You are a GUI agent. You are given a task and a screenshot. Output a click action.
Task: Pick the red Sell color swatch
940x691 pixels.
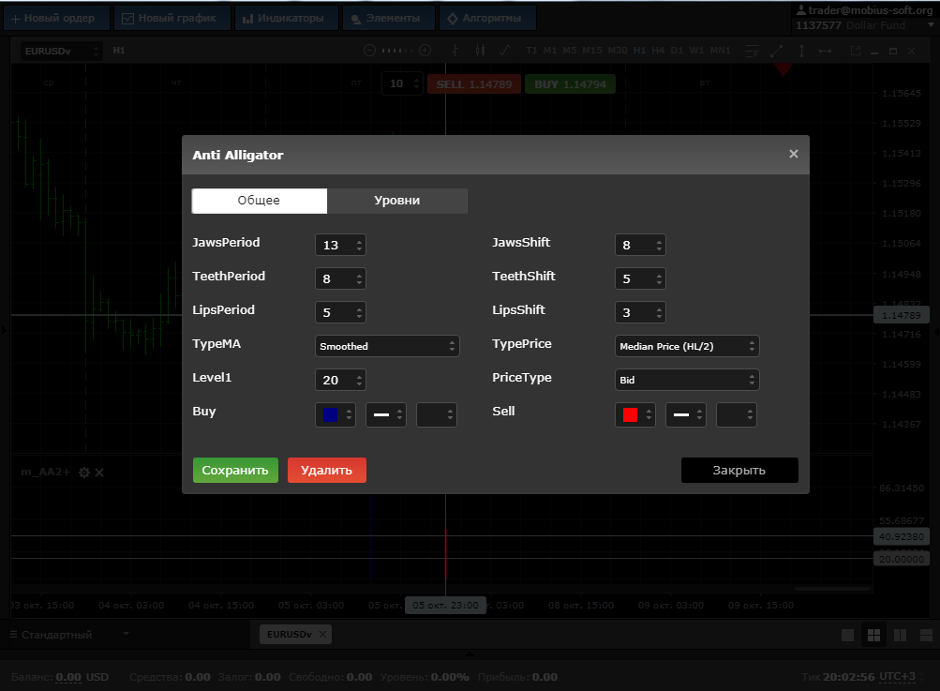(x=630, y=415)
